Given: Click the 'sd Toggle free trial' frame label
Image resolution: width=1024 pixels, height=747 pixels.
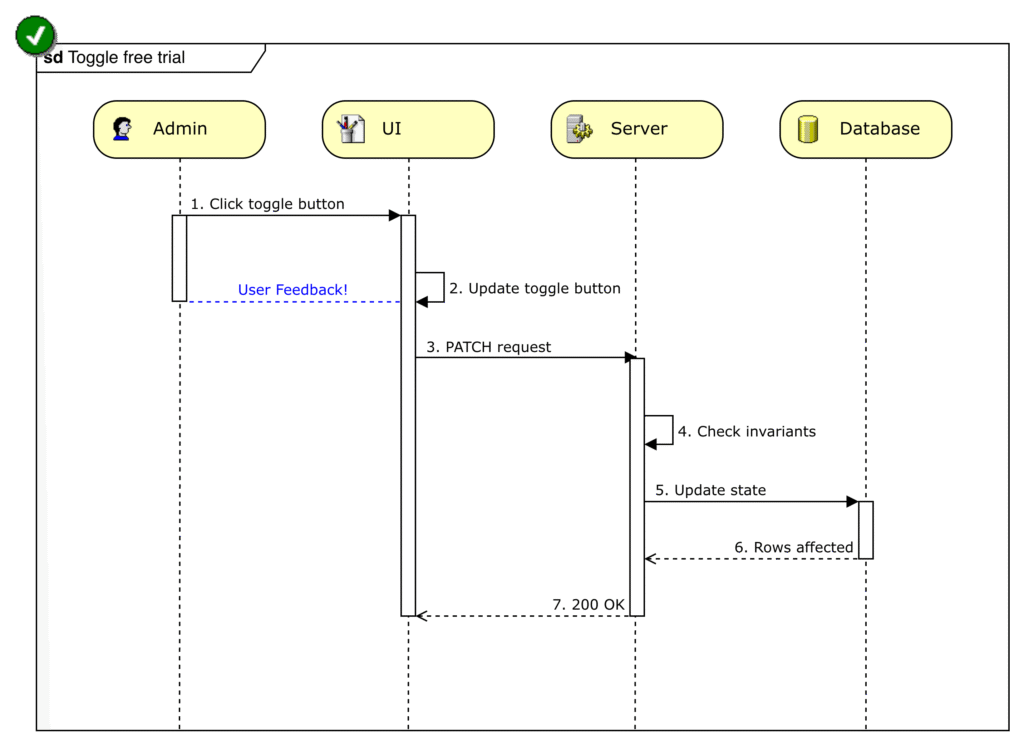Looking at the screenshot, I should (x=115, y=58).
